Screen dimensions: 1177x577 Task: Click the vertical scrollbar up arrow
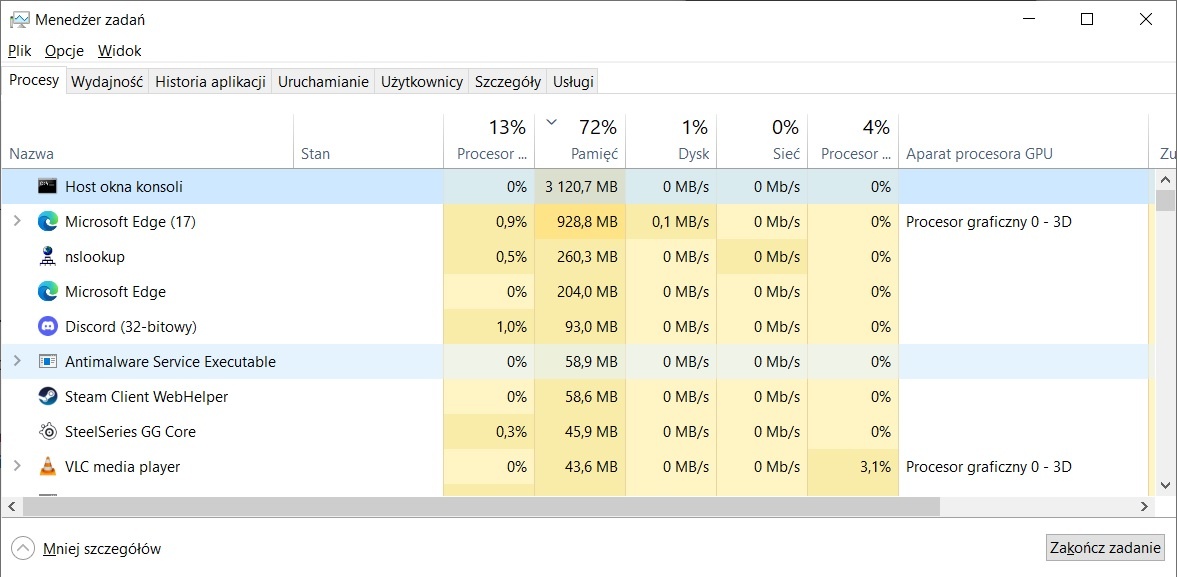(1165, 179)
